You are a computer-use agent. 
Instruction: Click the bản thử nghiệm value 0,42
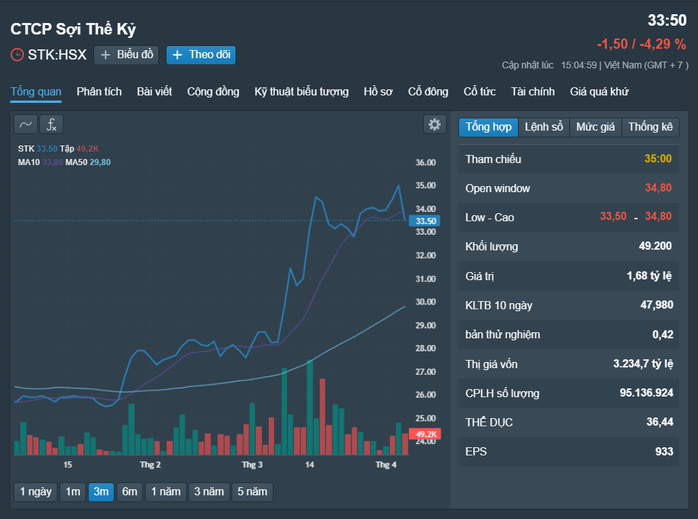[663, 335]
